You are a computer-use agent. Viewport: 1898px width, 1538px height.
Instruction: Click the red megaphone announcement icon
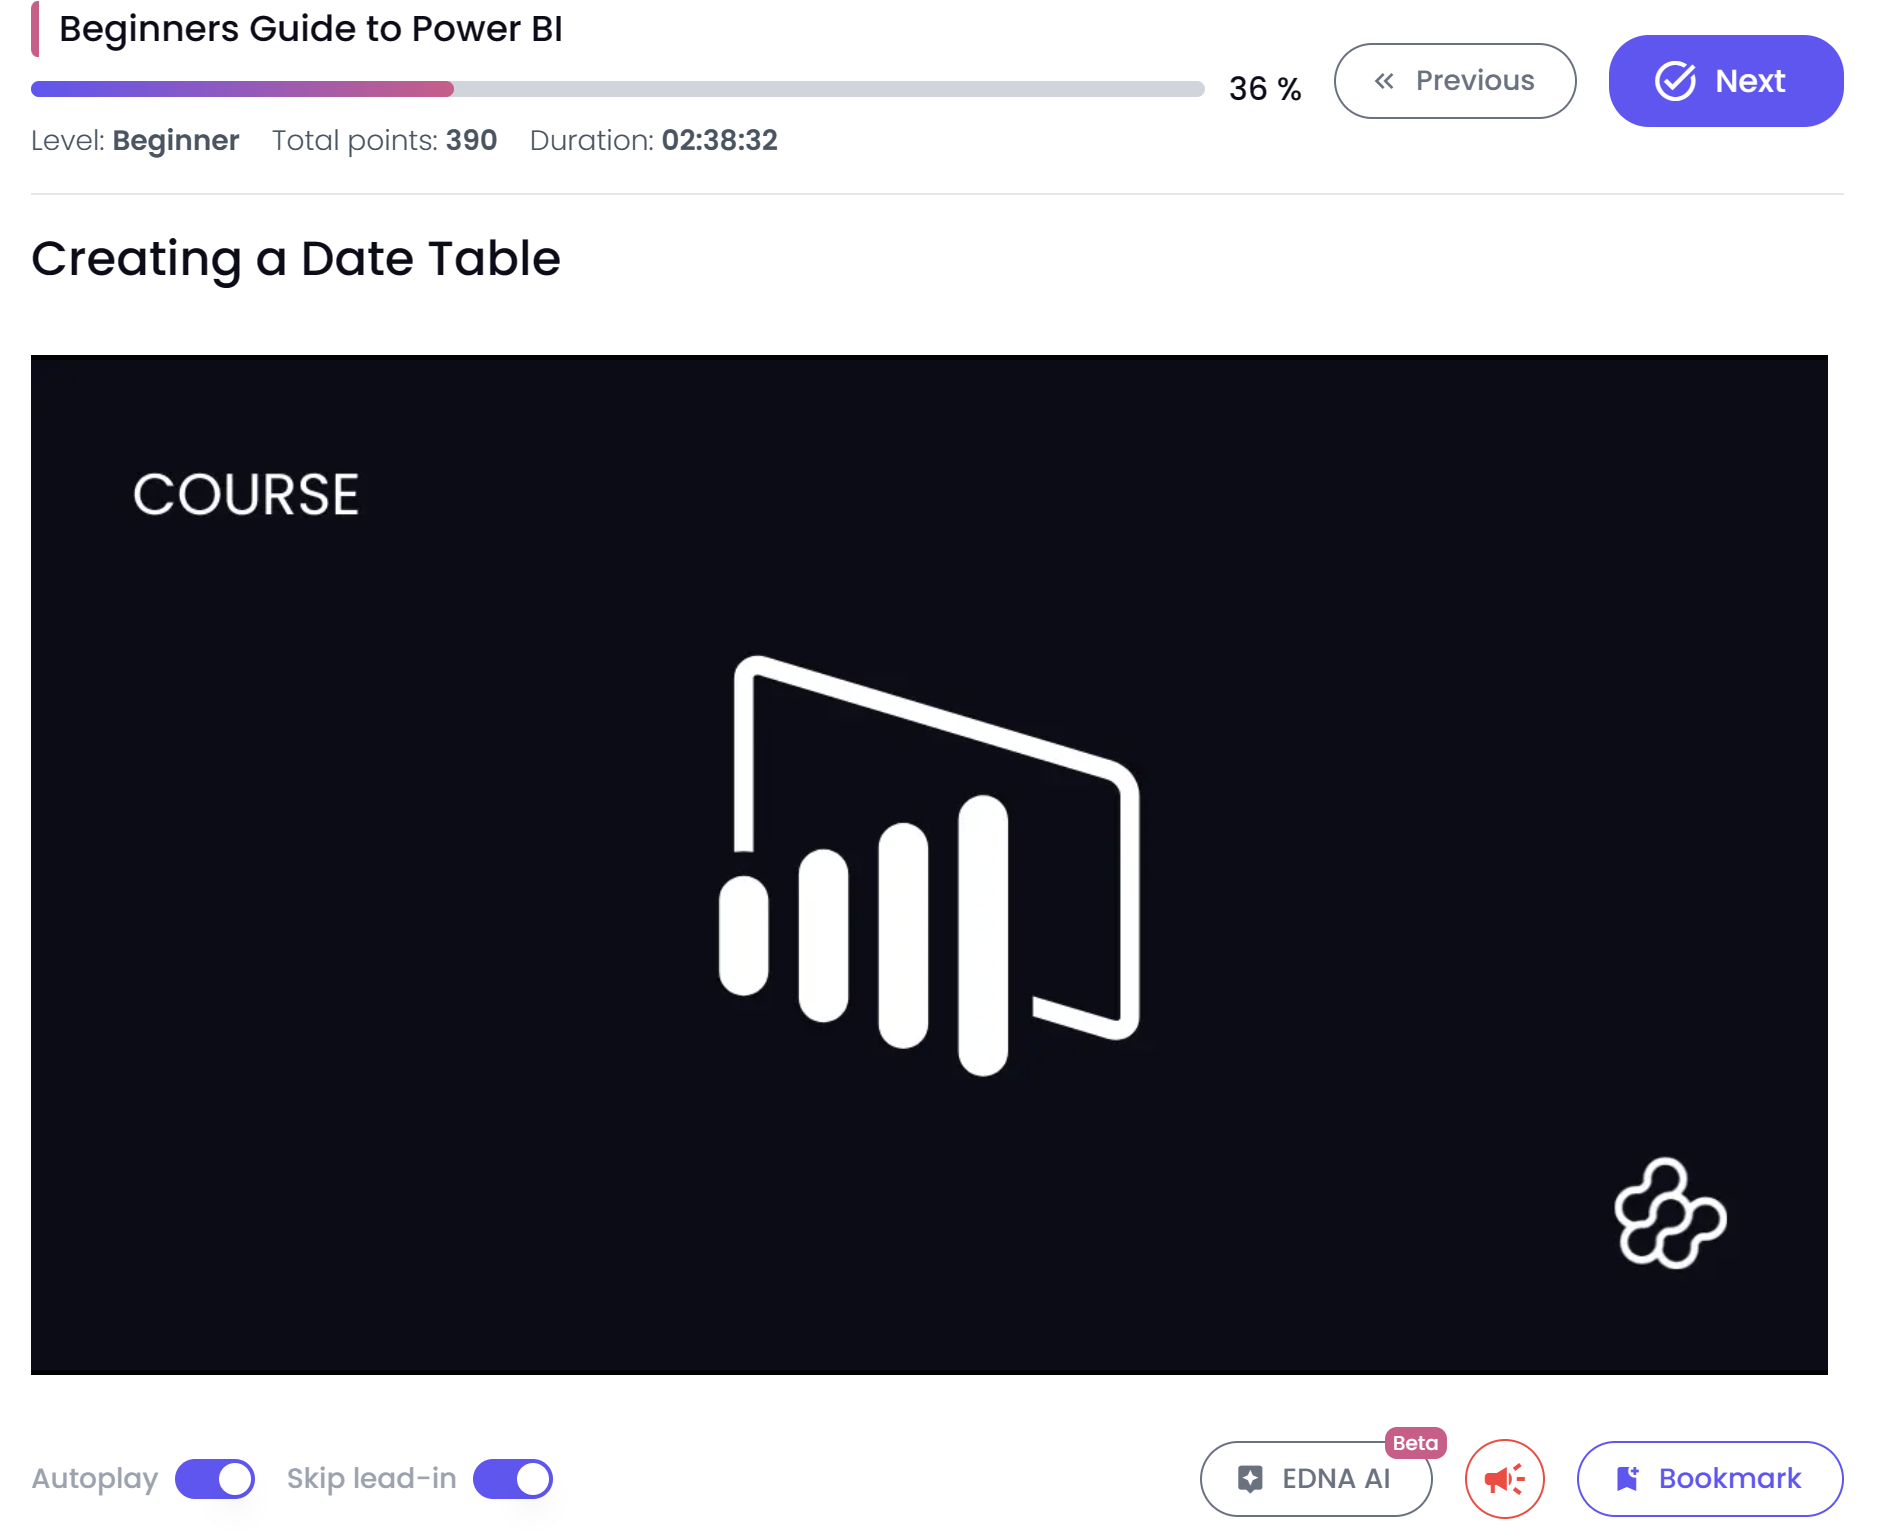click(x=1504, y=1478)
